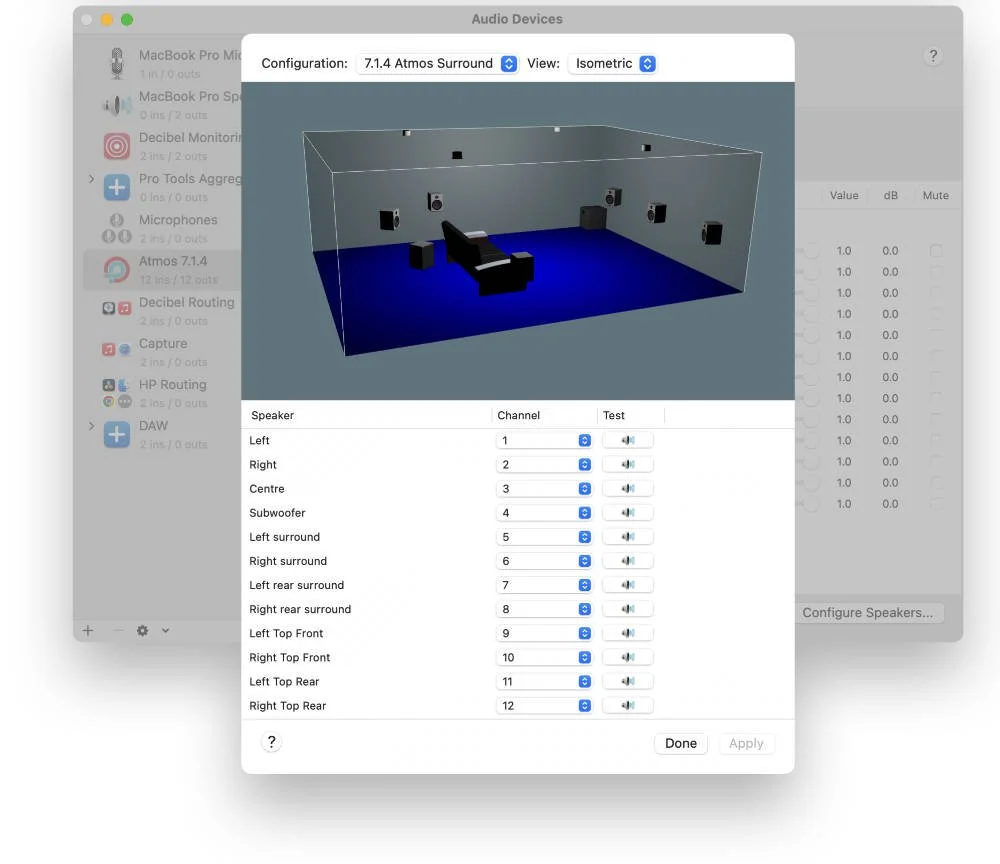Play test tone for Right Top Front
This screenshot has width=1000, height=864.
click(628, 658)
